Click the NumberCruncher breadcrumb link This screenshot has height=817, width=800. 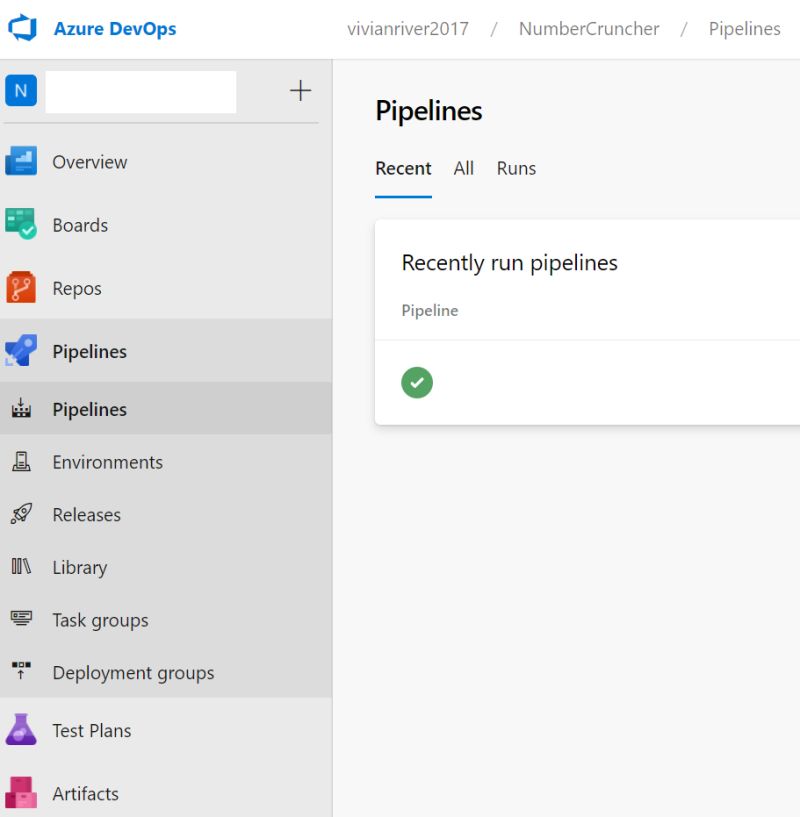pos(588,29)
